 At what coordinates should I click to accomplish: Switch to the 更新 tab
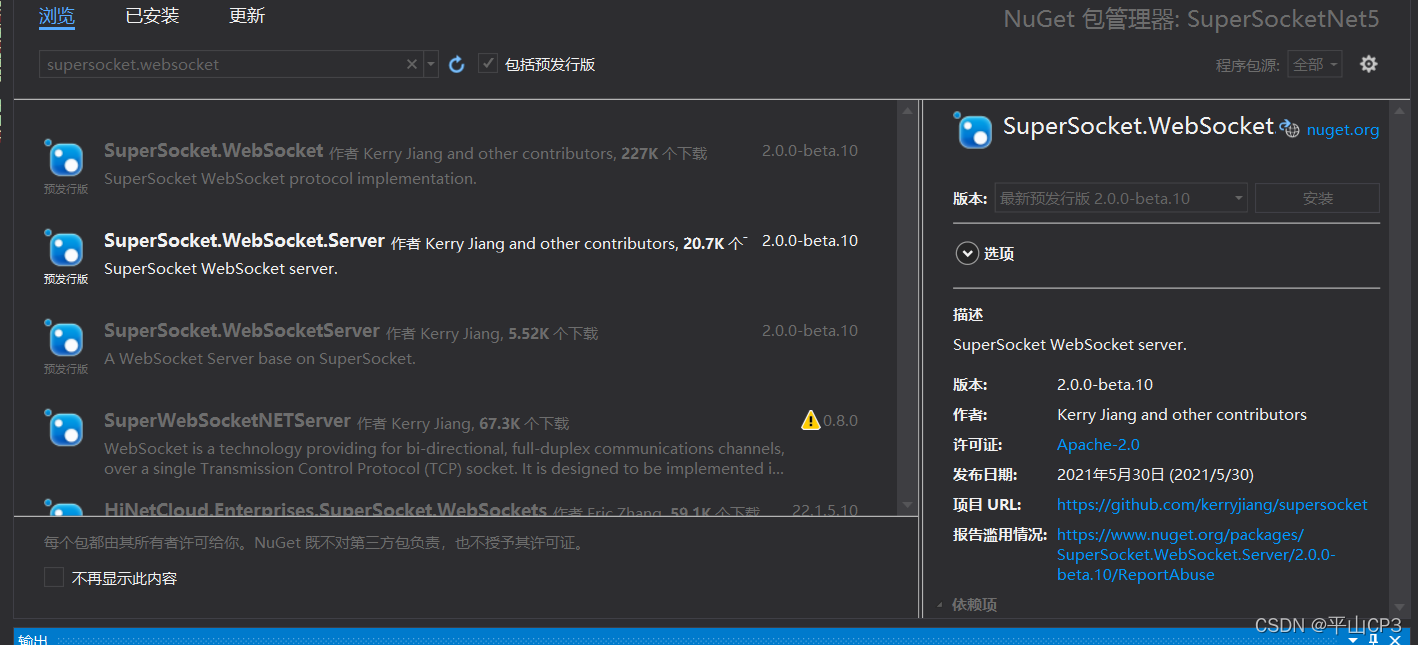click(x=247, y=16)
